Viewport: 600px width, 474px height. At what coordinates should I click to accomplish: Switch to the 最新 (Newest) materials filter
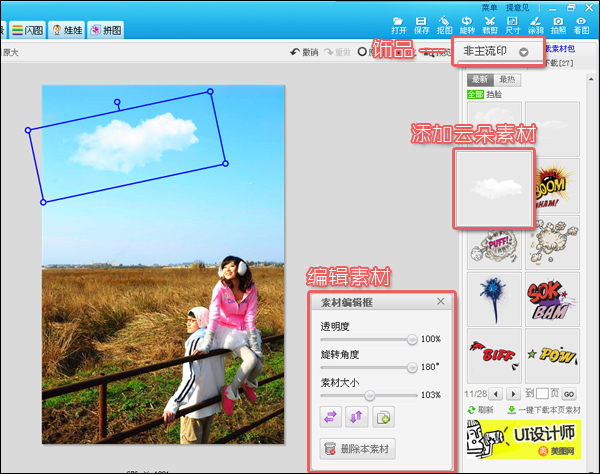point(479,79)
